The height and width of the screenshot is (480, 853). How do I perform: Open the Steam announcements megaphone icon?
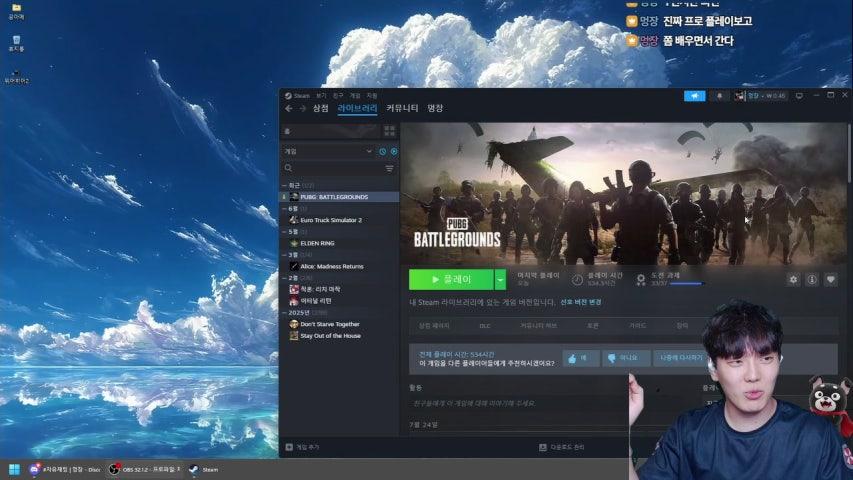click(x=695, y=96)
